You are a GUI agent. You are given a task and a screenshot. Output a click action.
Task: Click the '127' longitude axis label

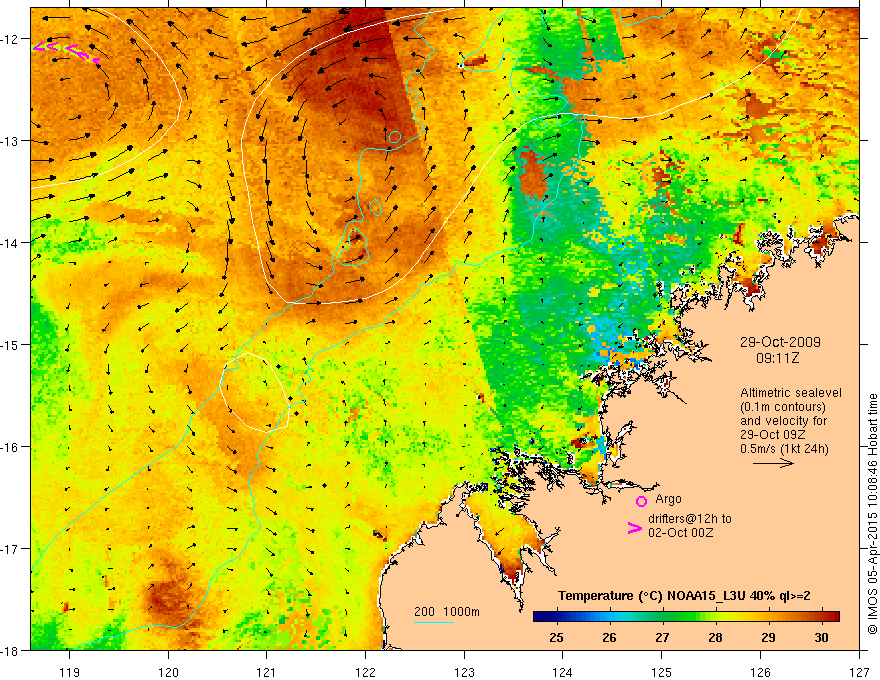point(859,672)
